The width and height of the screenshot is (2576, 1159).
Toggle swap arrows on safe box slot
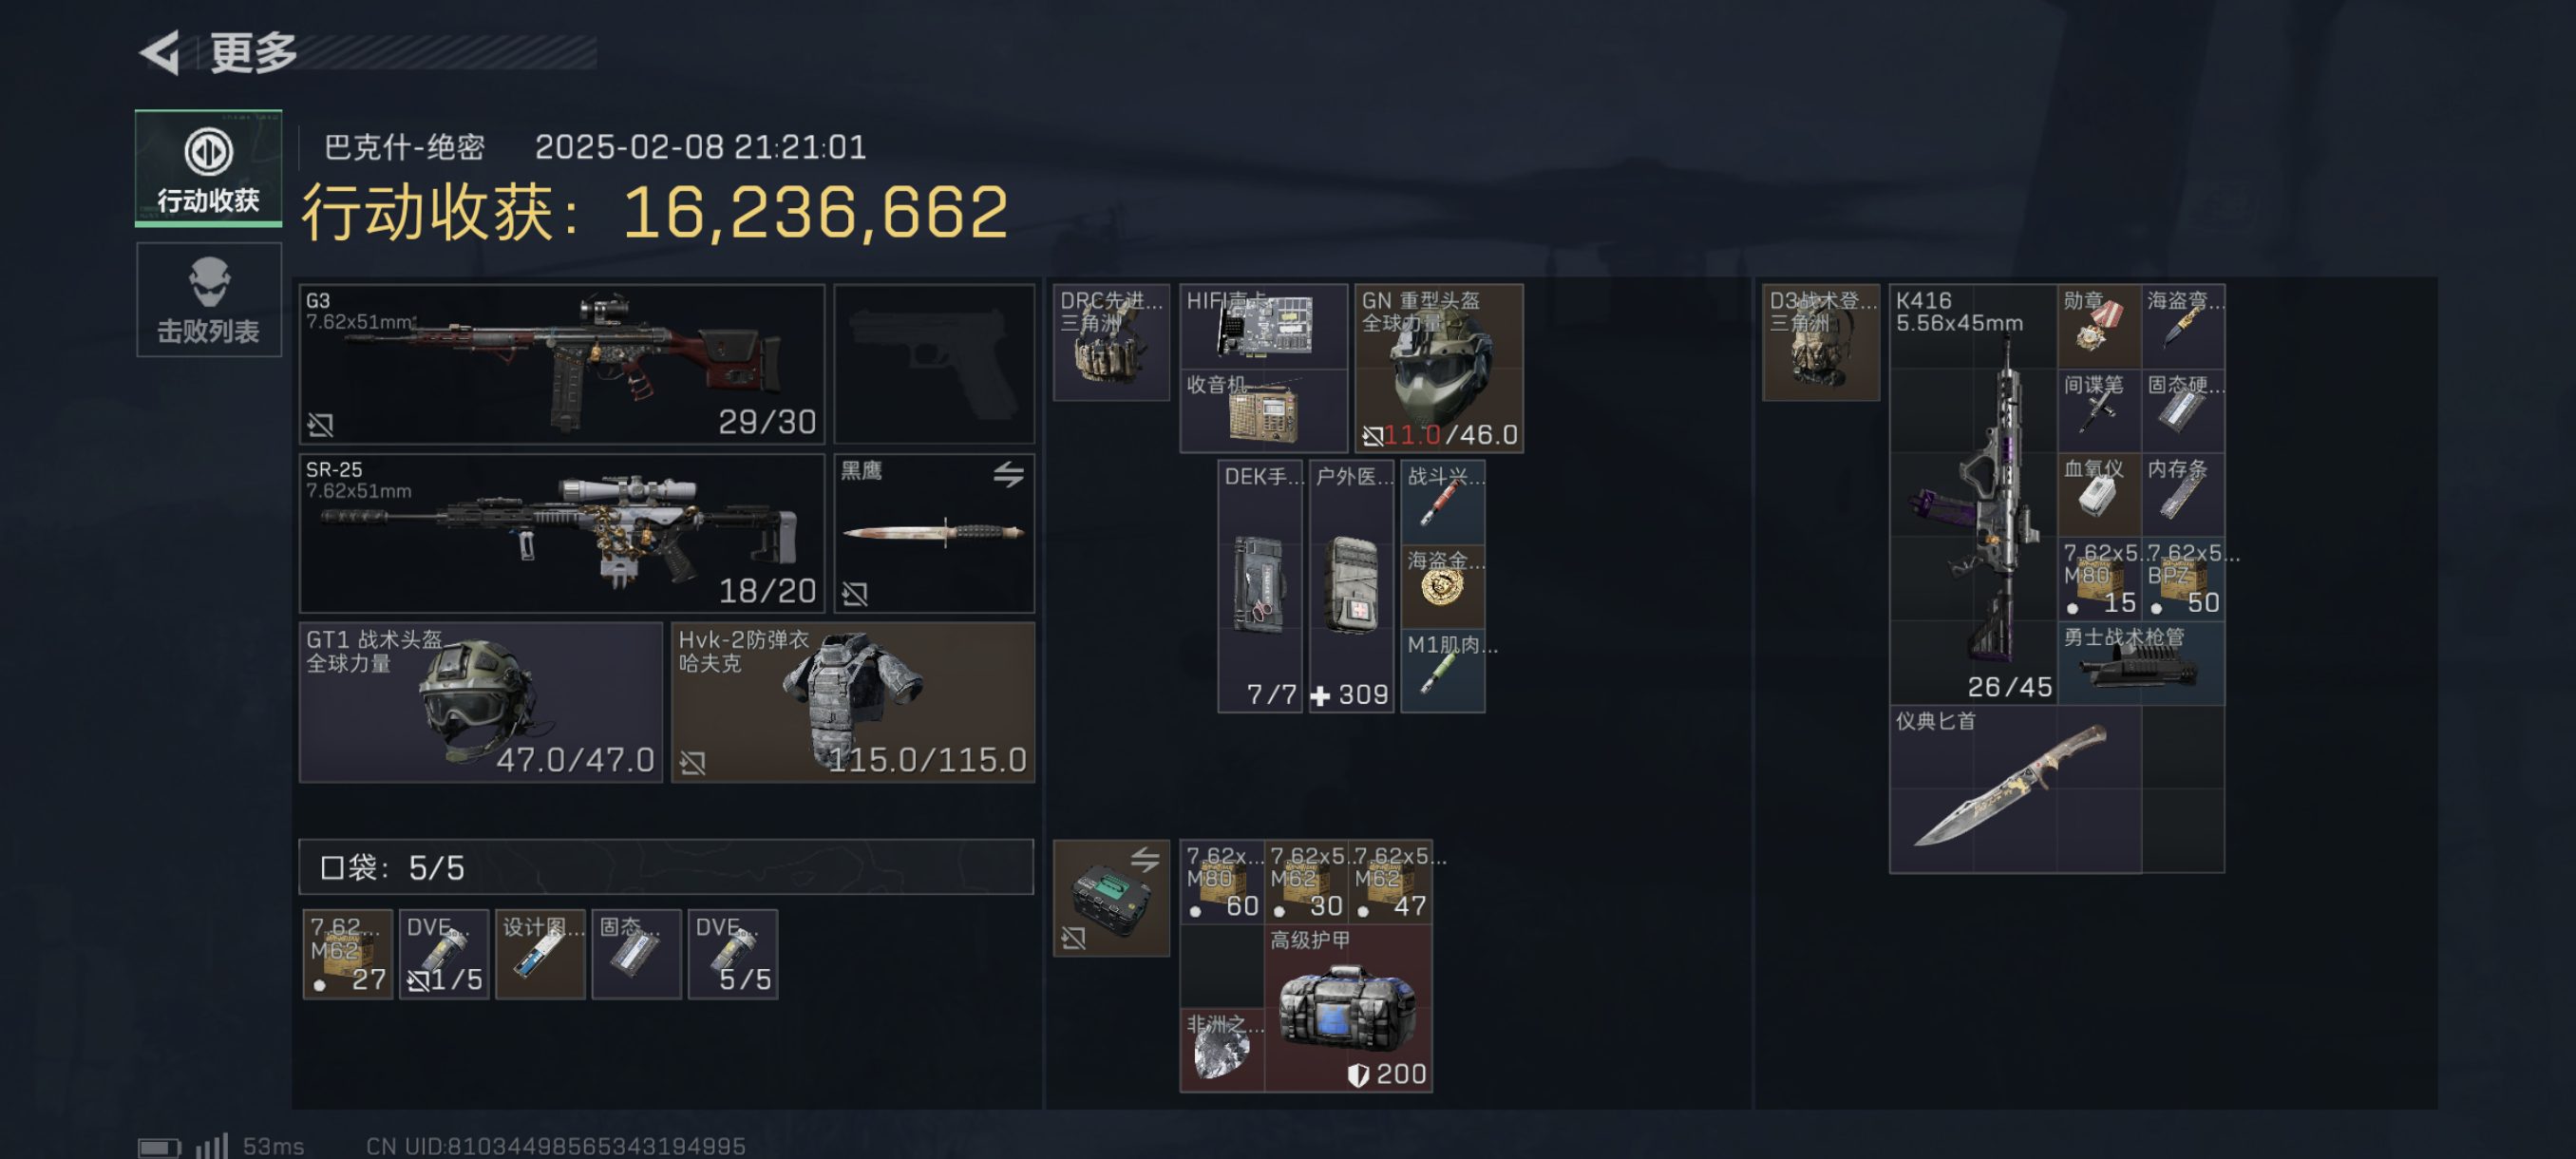click(1145, 859)
